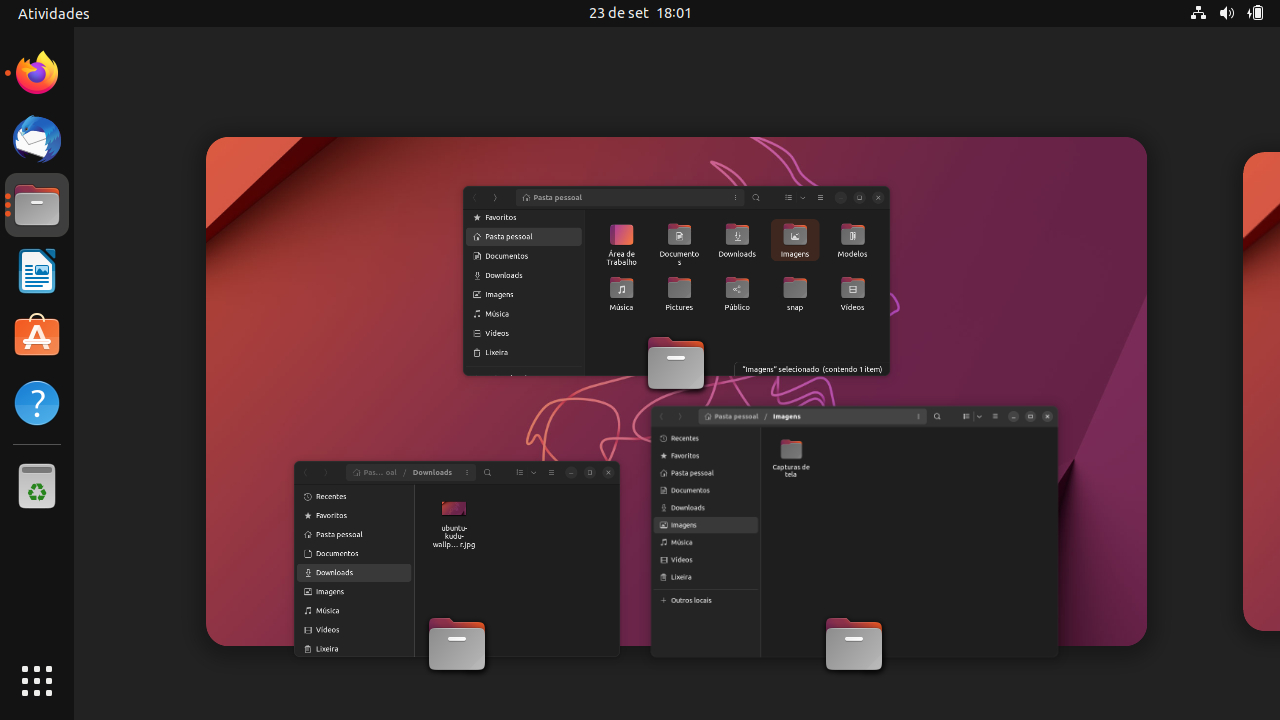This screenshot has height=720, width=1280.
Task: Click the list view icon in Imagens window
Action: point(966,417)
